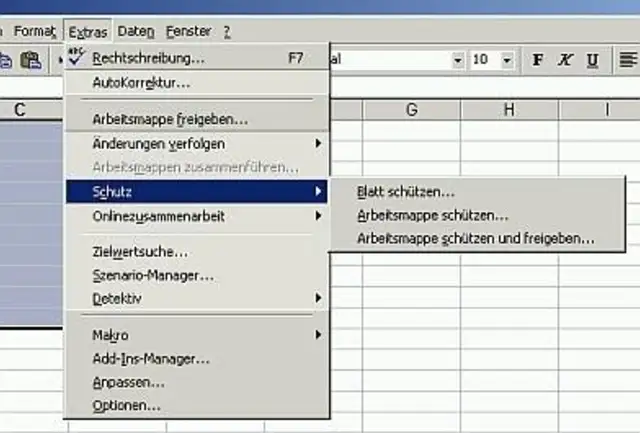The image size is (640, 433).
Task: Click the paste clipboard toolbar icon
Action: click(x=31, y=60)
